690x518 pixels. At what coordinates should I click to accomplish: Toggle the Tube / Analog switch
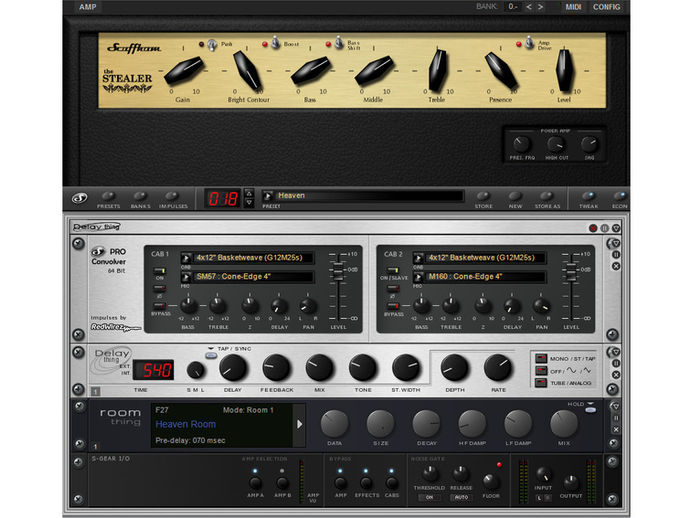coord(541,383)
